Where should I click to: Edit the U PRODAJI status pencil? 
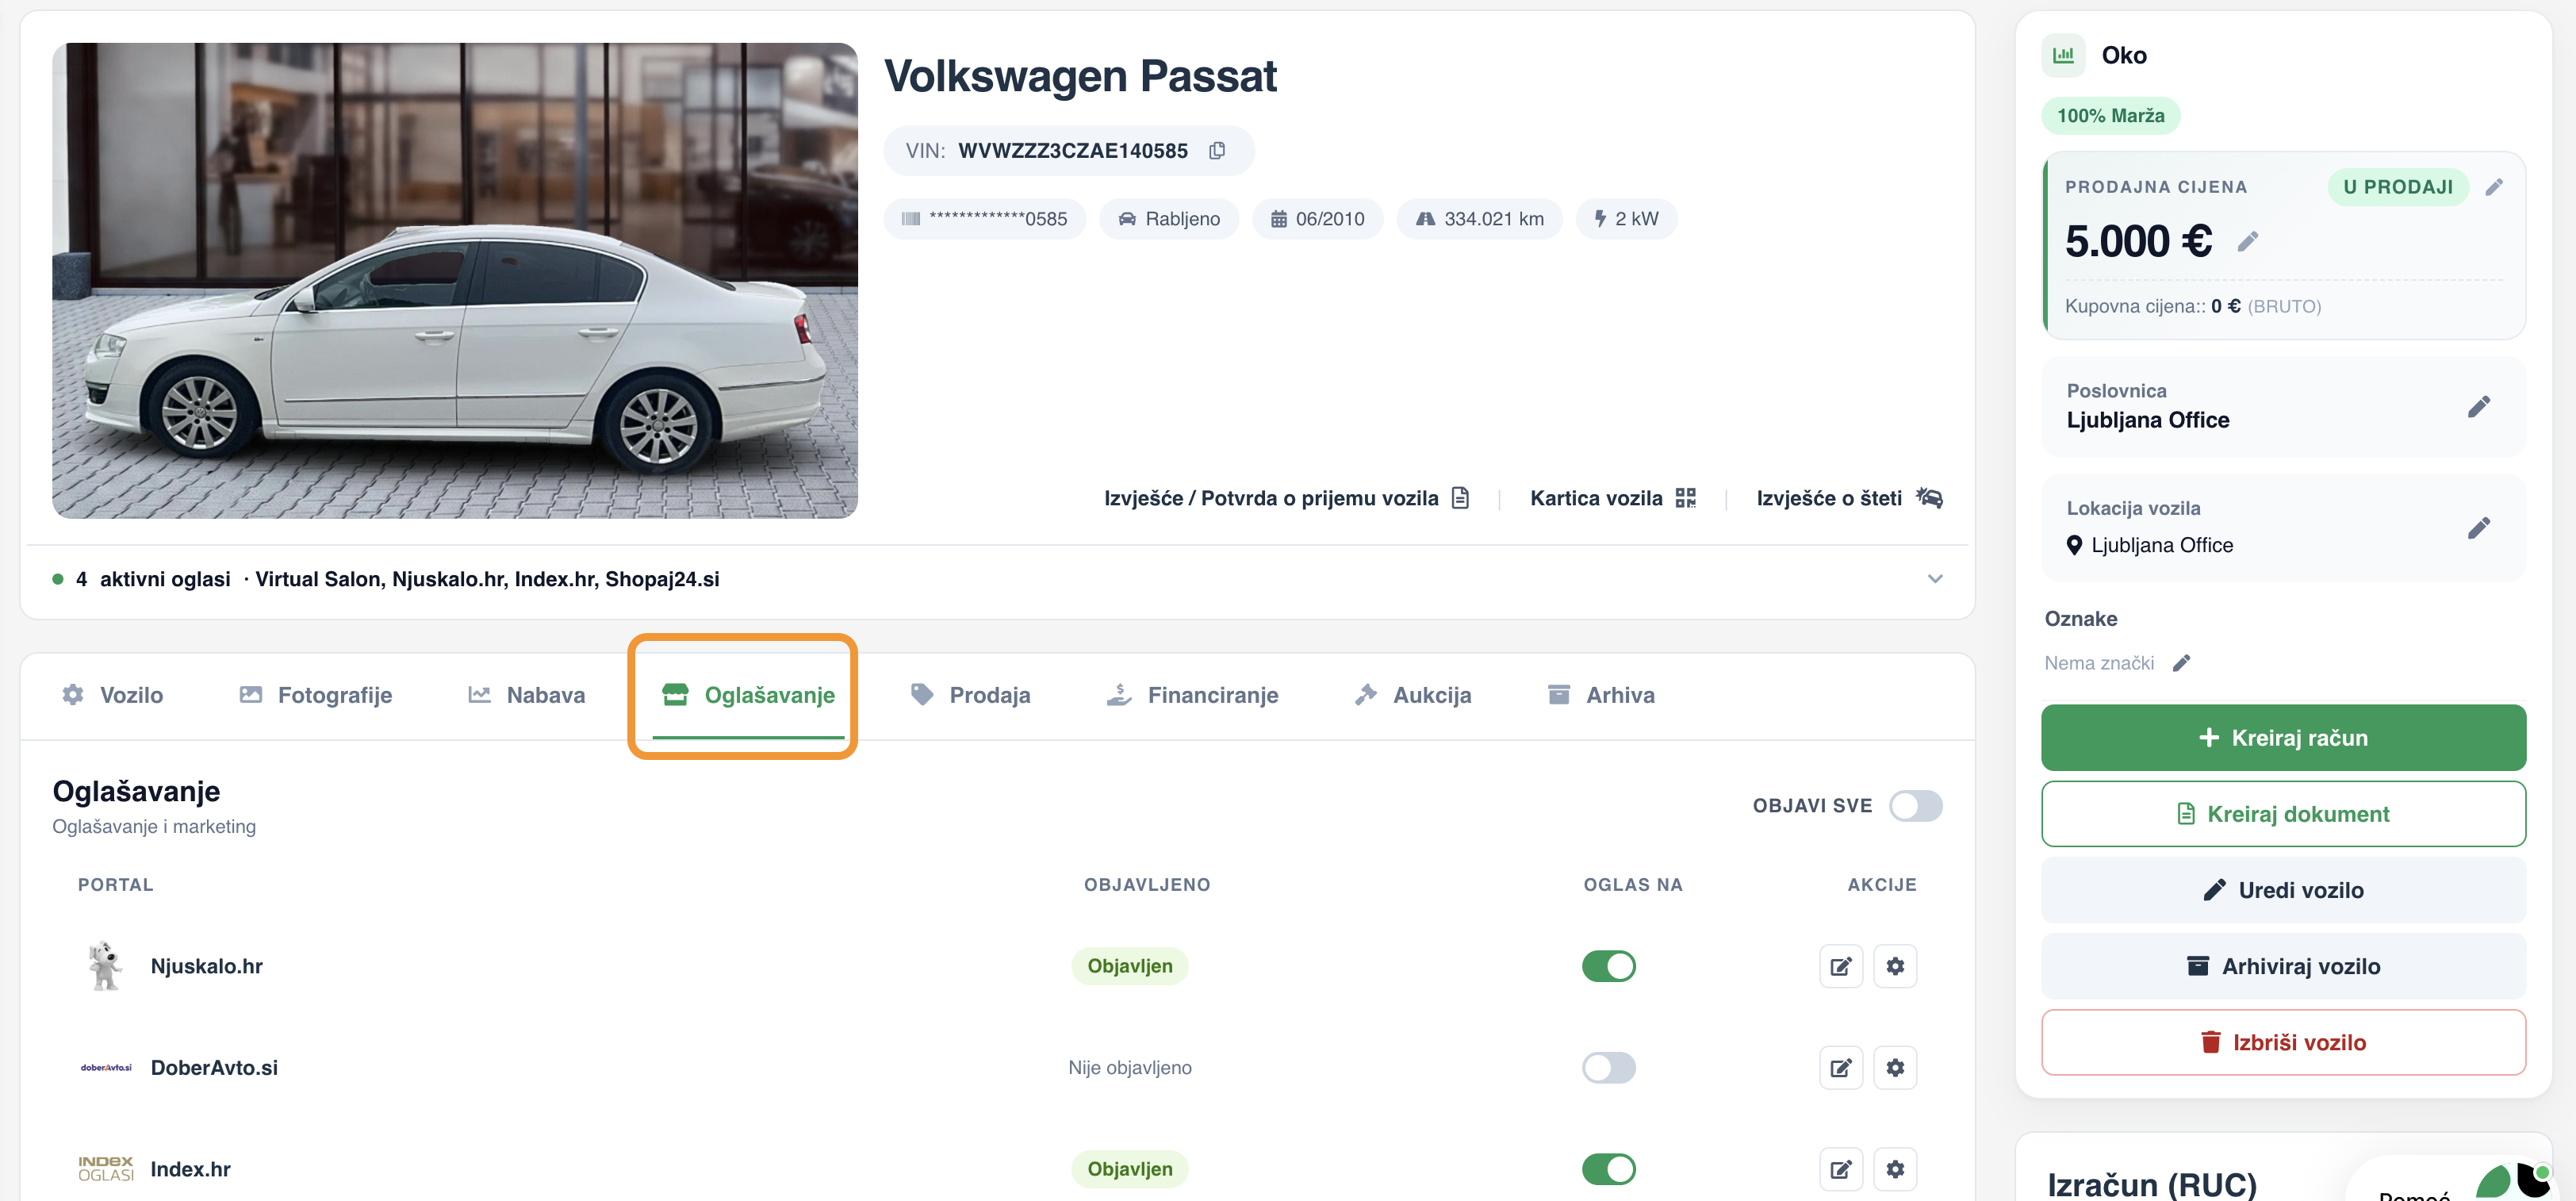(2494, 187)
